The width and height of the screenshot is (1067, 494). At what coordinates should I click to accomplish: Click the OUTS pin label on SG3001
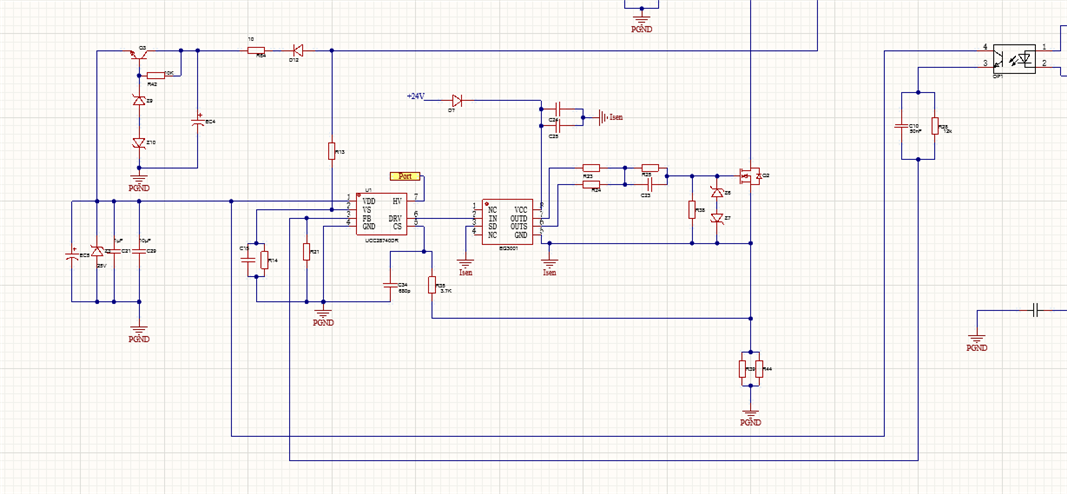pyautogui.click(x=519, y=227)
